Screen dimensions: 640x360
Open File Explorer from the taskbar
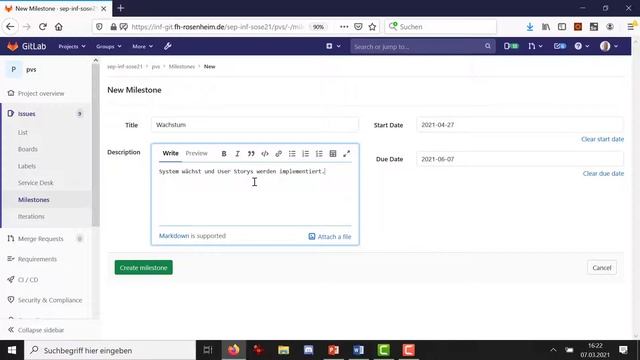click(283, 350)
